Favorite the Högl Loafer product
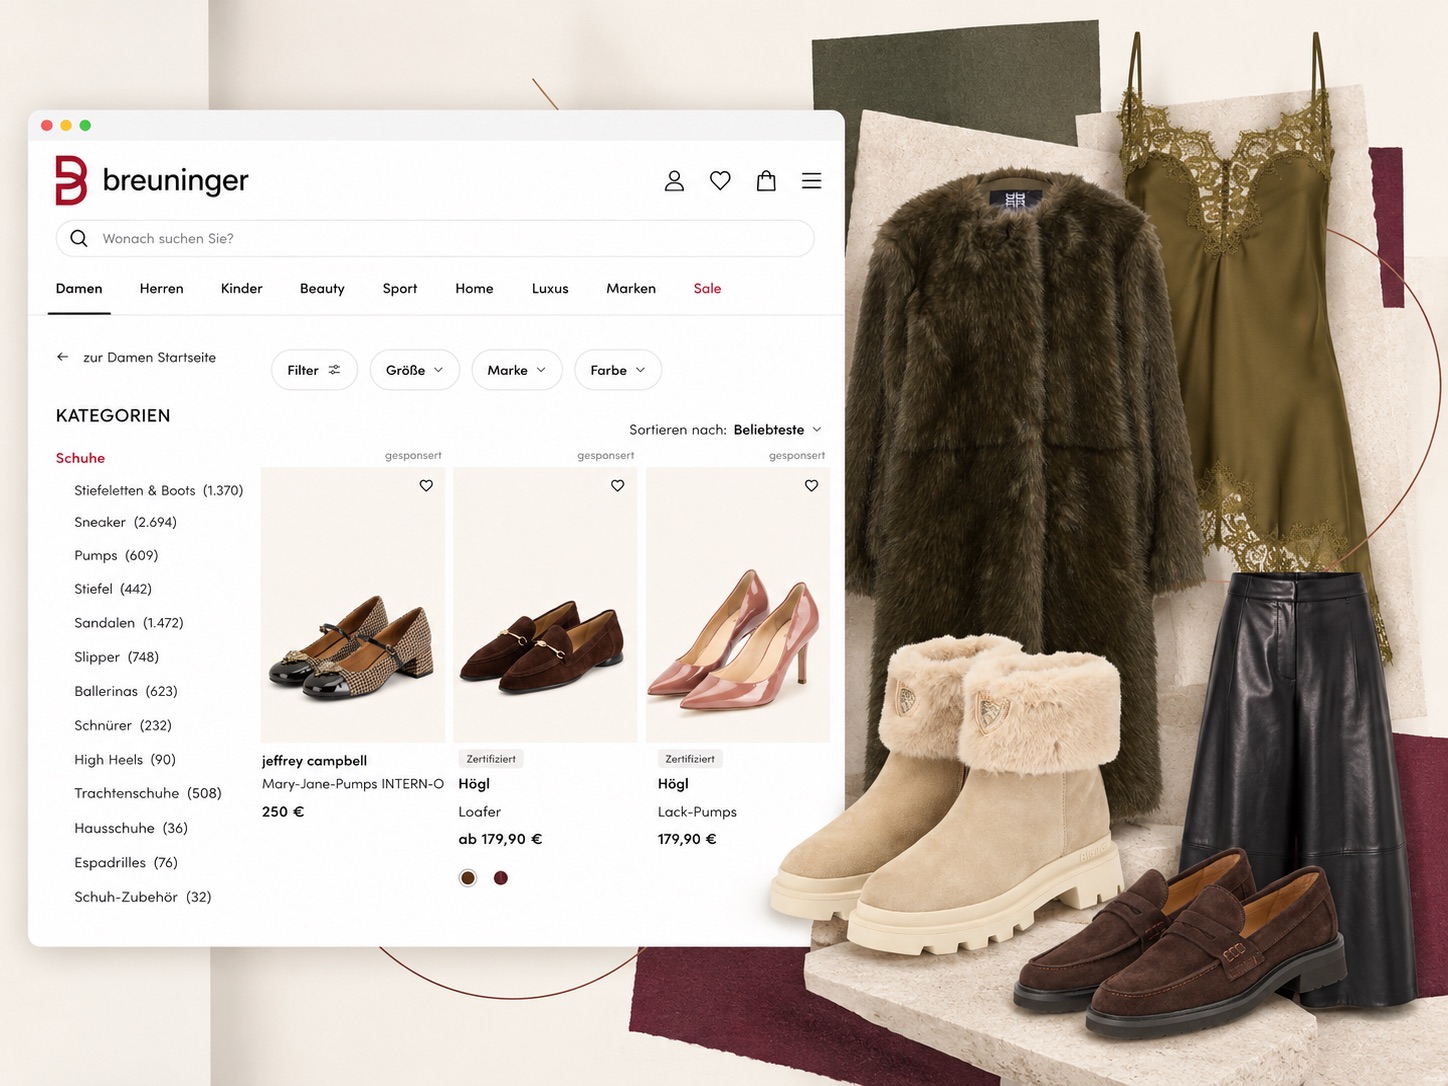Screen dimensions: 1448x1086 click(x=618, y=486)
